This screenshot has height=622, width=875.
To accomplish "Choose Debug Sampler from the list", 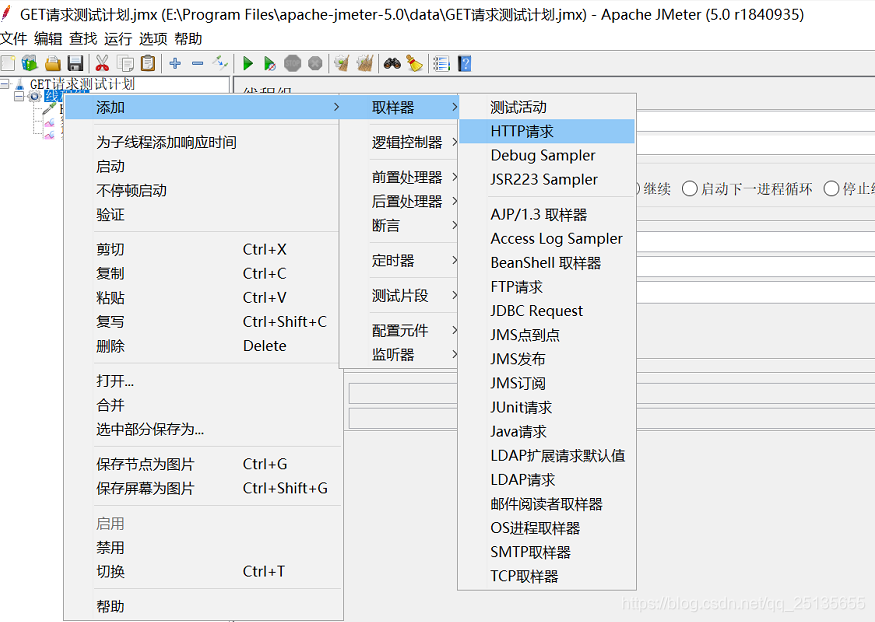I will click(547, 155).
